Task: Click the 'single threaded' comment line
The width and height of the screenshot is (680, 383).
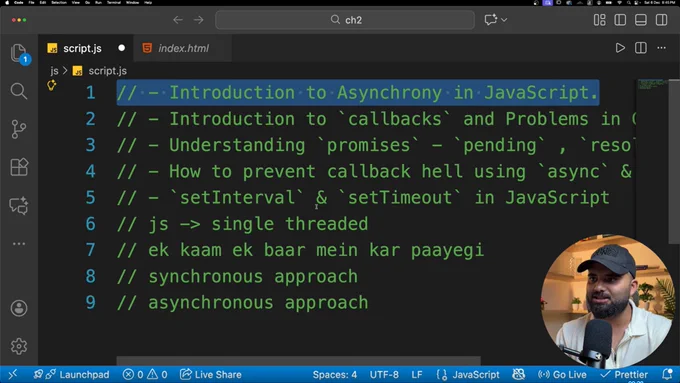Action: [242, 224]
